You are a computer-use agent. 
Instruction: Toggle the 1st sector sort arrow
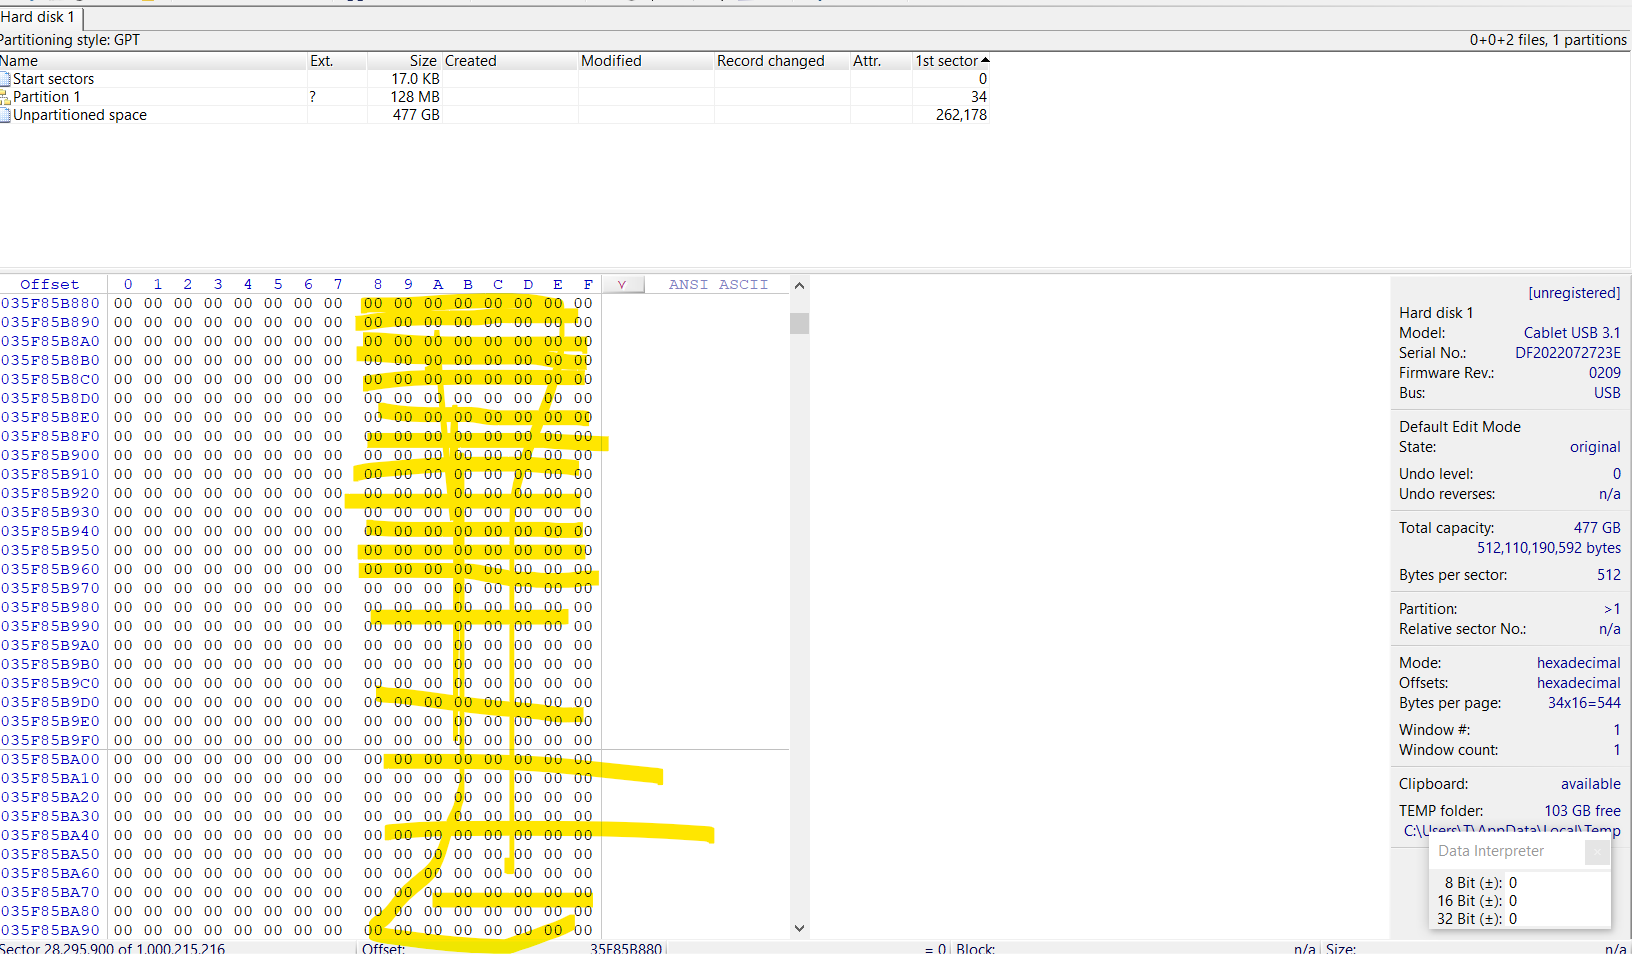click(x=985, y=61)
